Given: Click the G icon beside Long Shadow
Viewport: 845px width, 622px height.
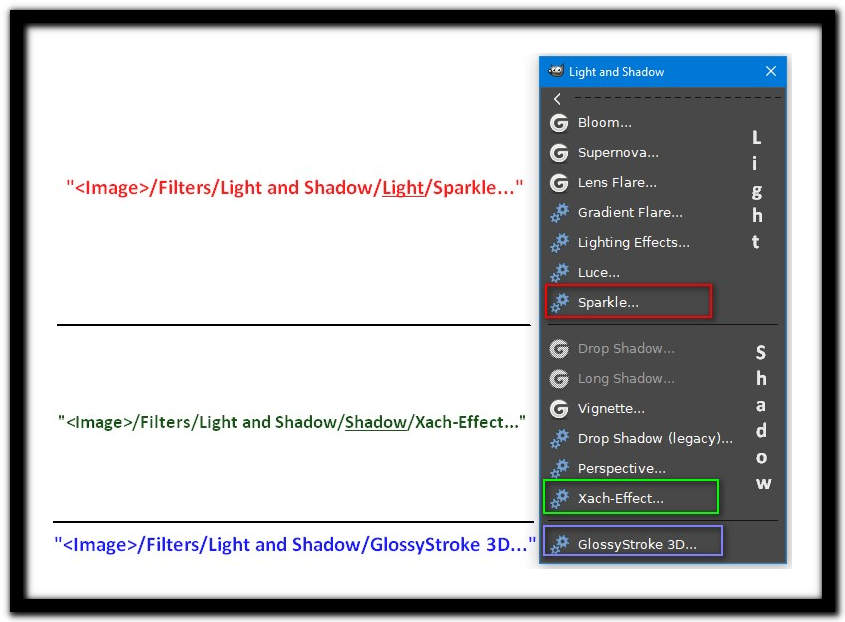Looking at the screenshot, I should pos(559,379).
